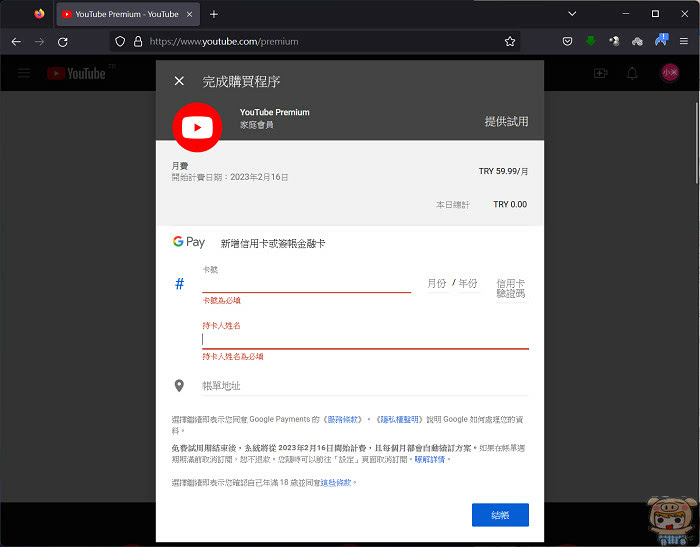
Task: Click the billing address location pin icon
Action: tap(179, 385)
